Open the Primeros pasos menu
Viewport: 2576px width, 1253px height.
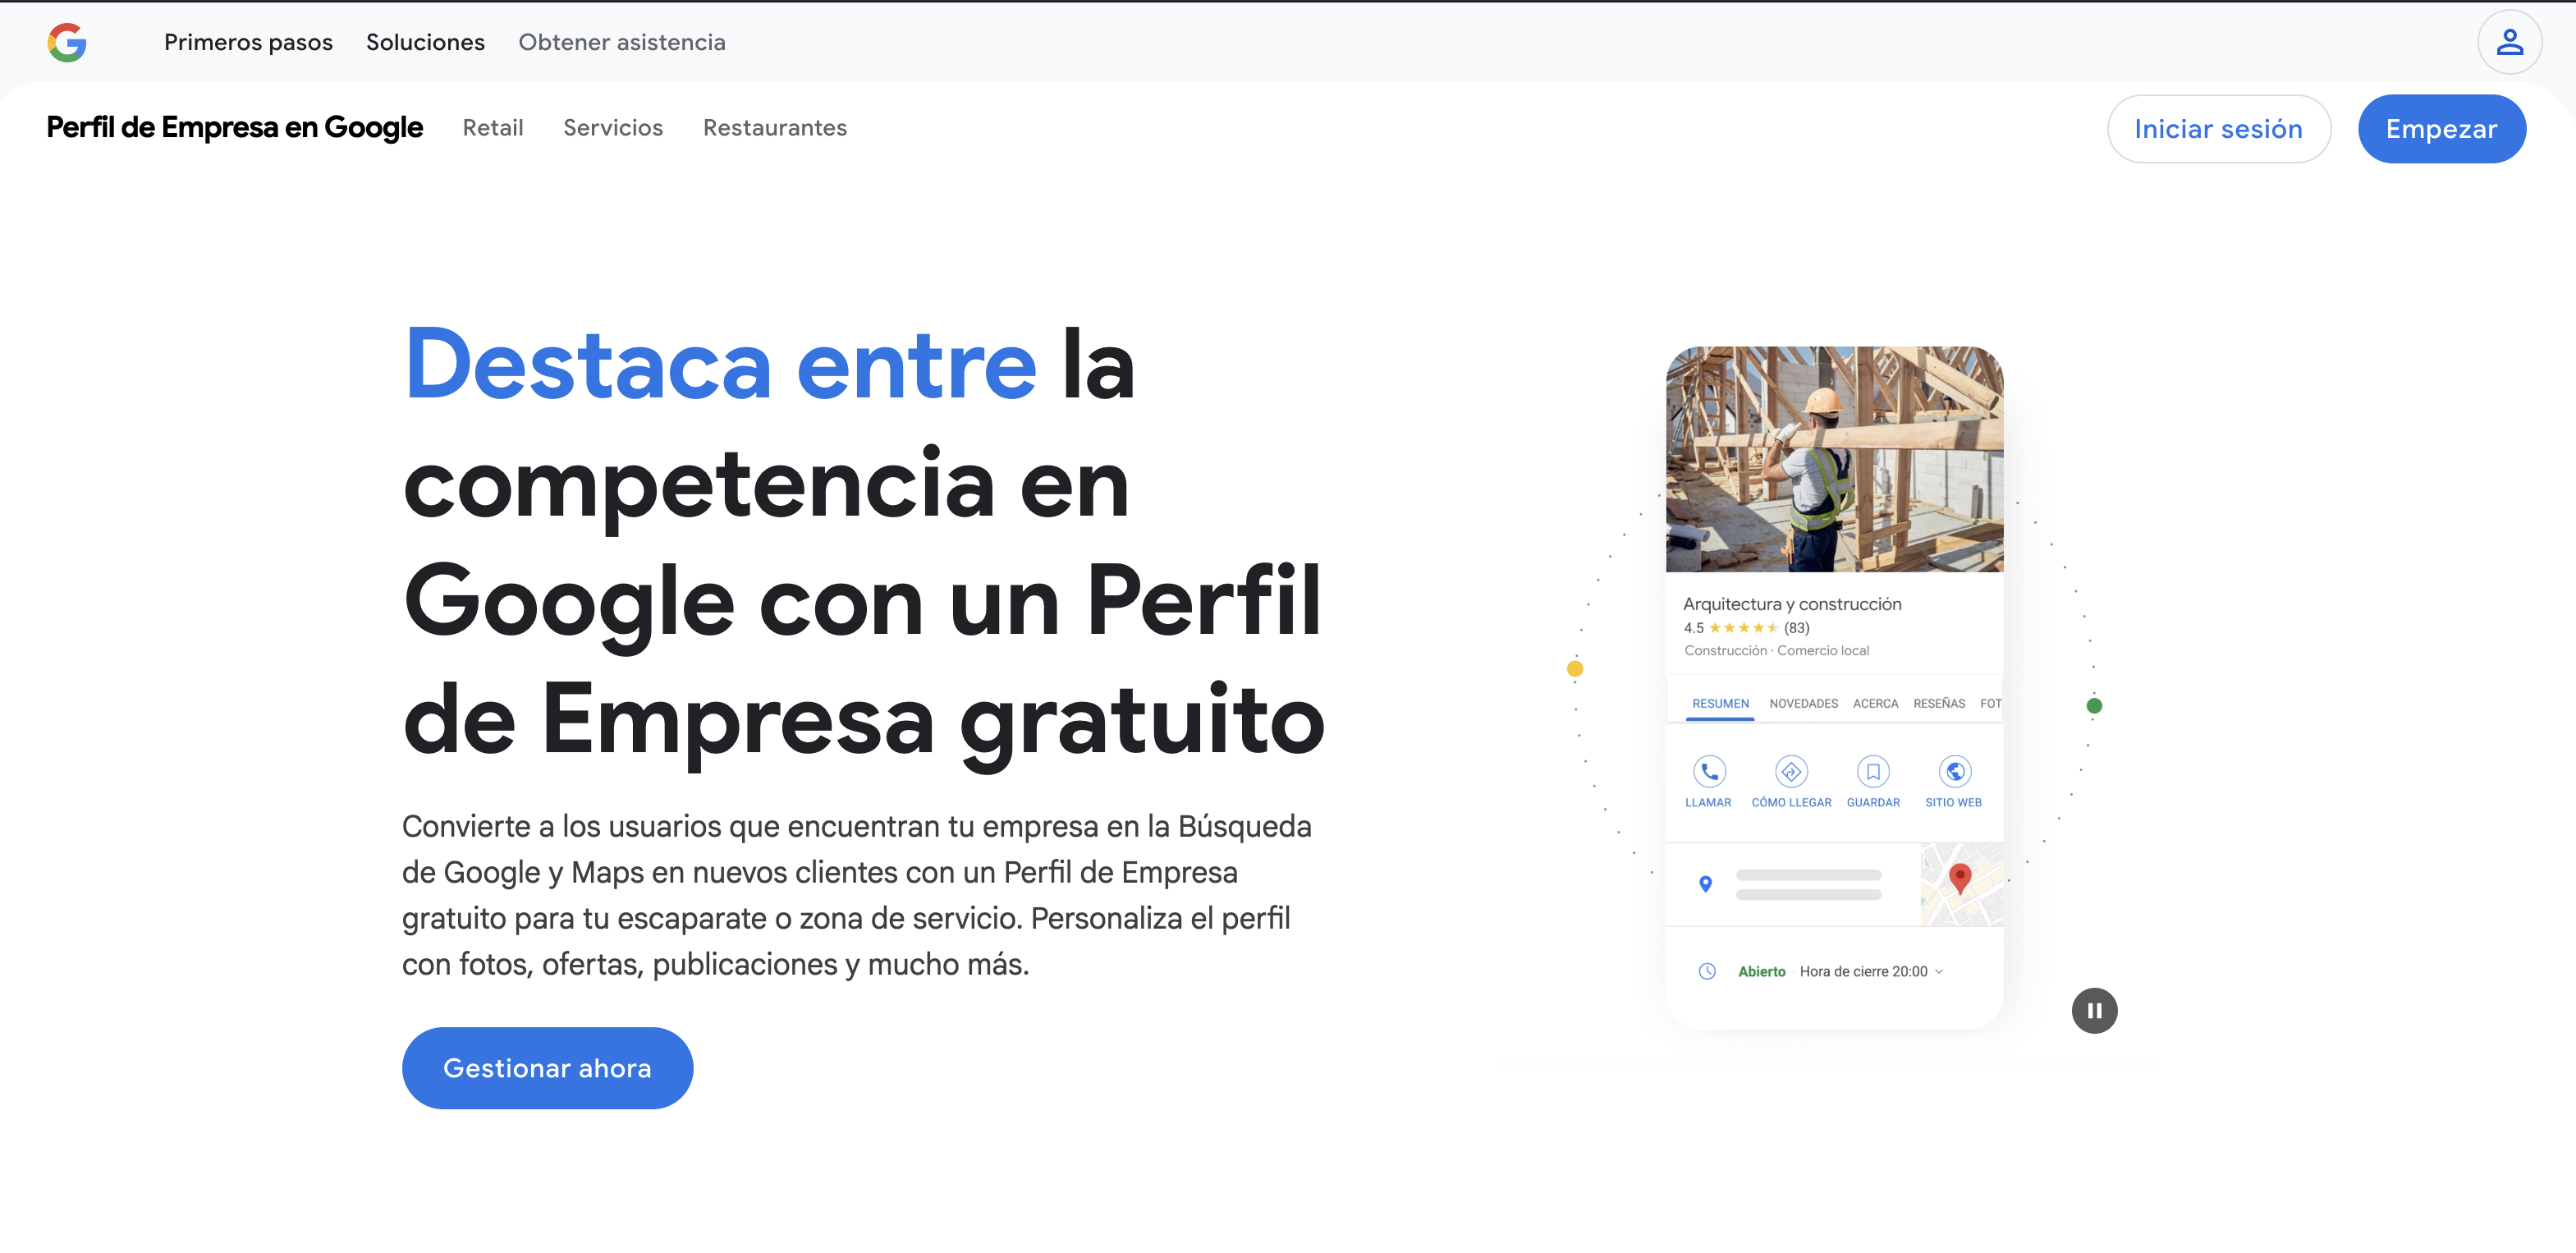coord(248,42)
